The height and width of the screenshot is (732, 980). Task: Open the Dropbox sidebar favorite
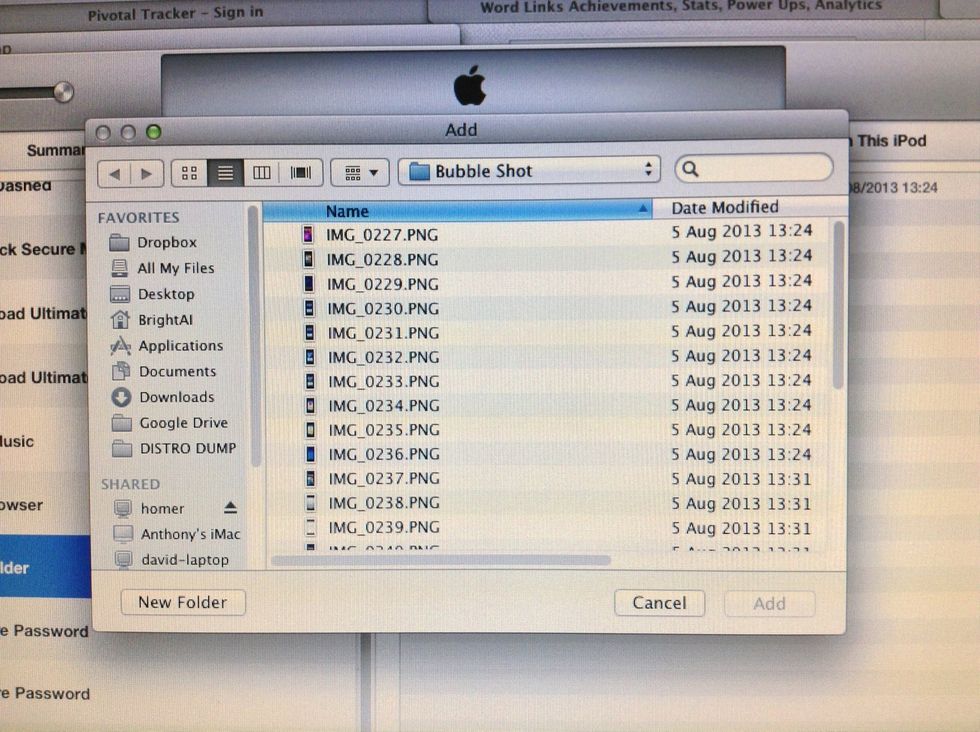pos(165,241)
